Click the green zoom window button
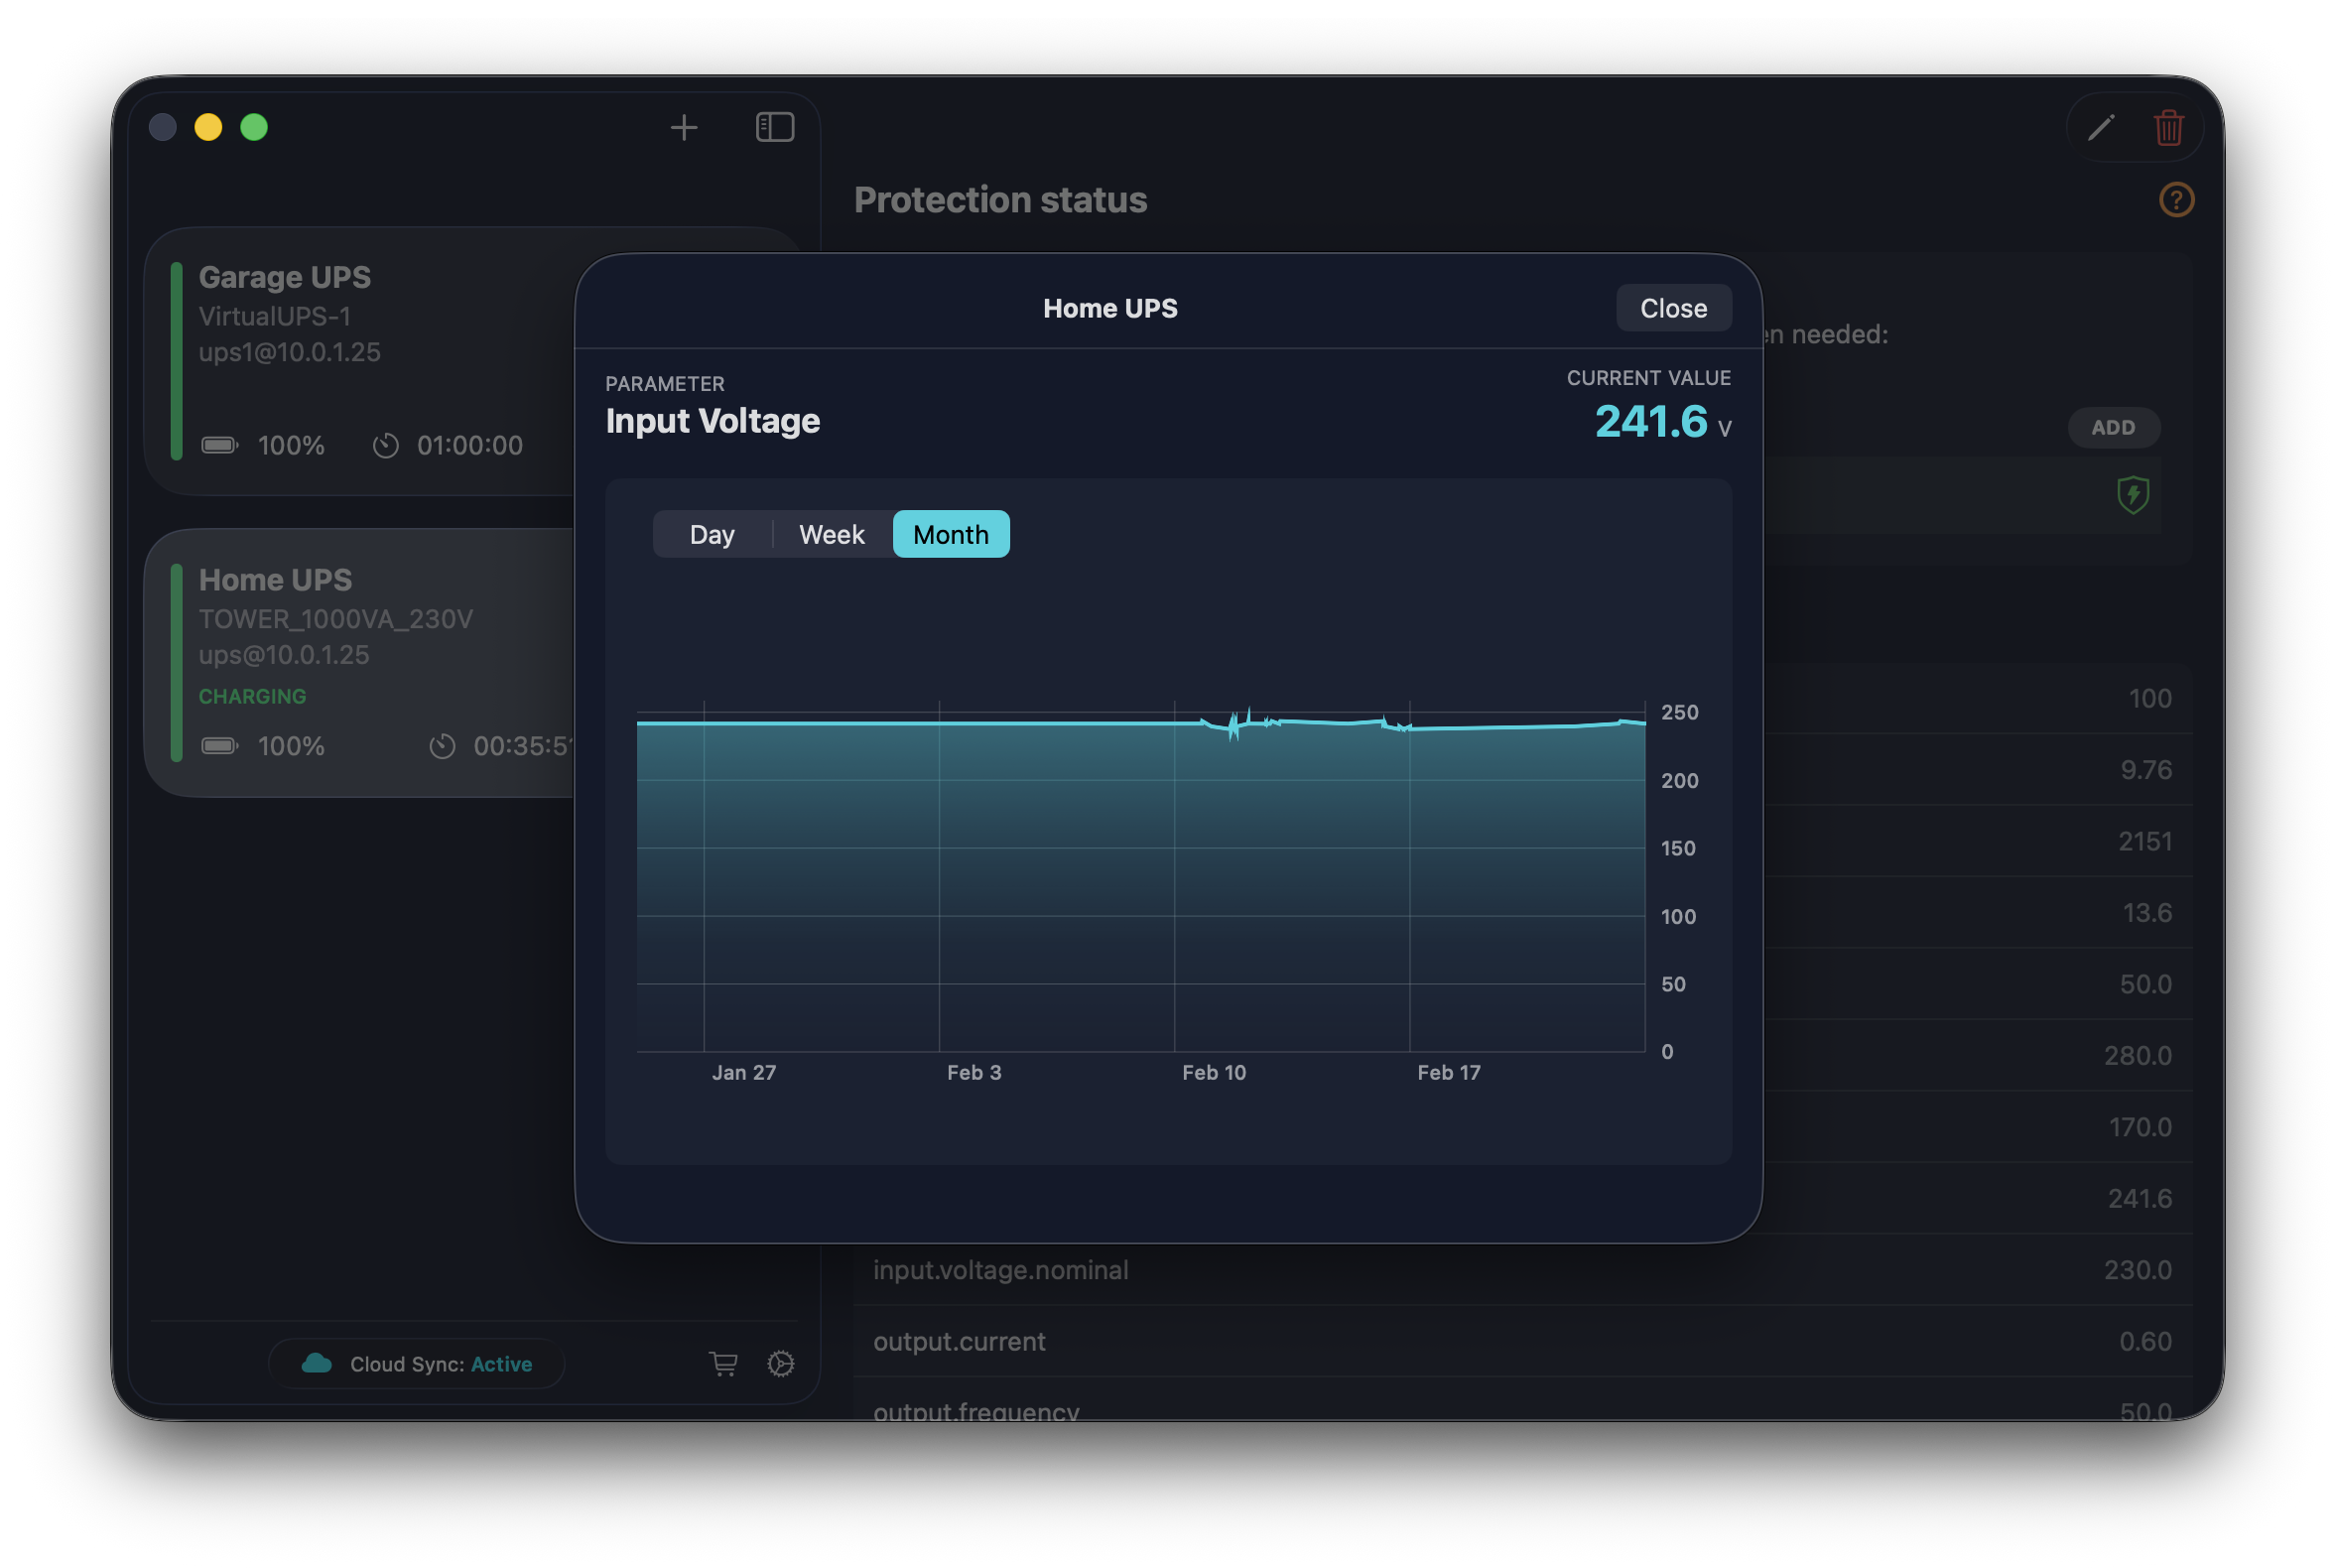Image resolution: width=2336 pixels, height=1568 pixels. pyautogui.click(x=254, y=127)
